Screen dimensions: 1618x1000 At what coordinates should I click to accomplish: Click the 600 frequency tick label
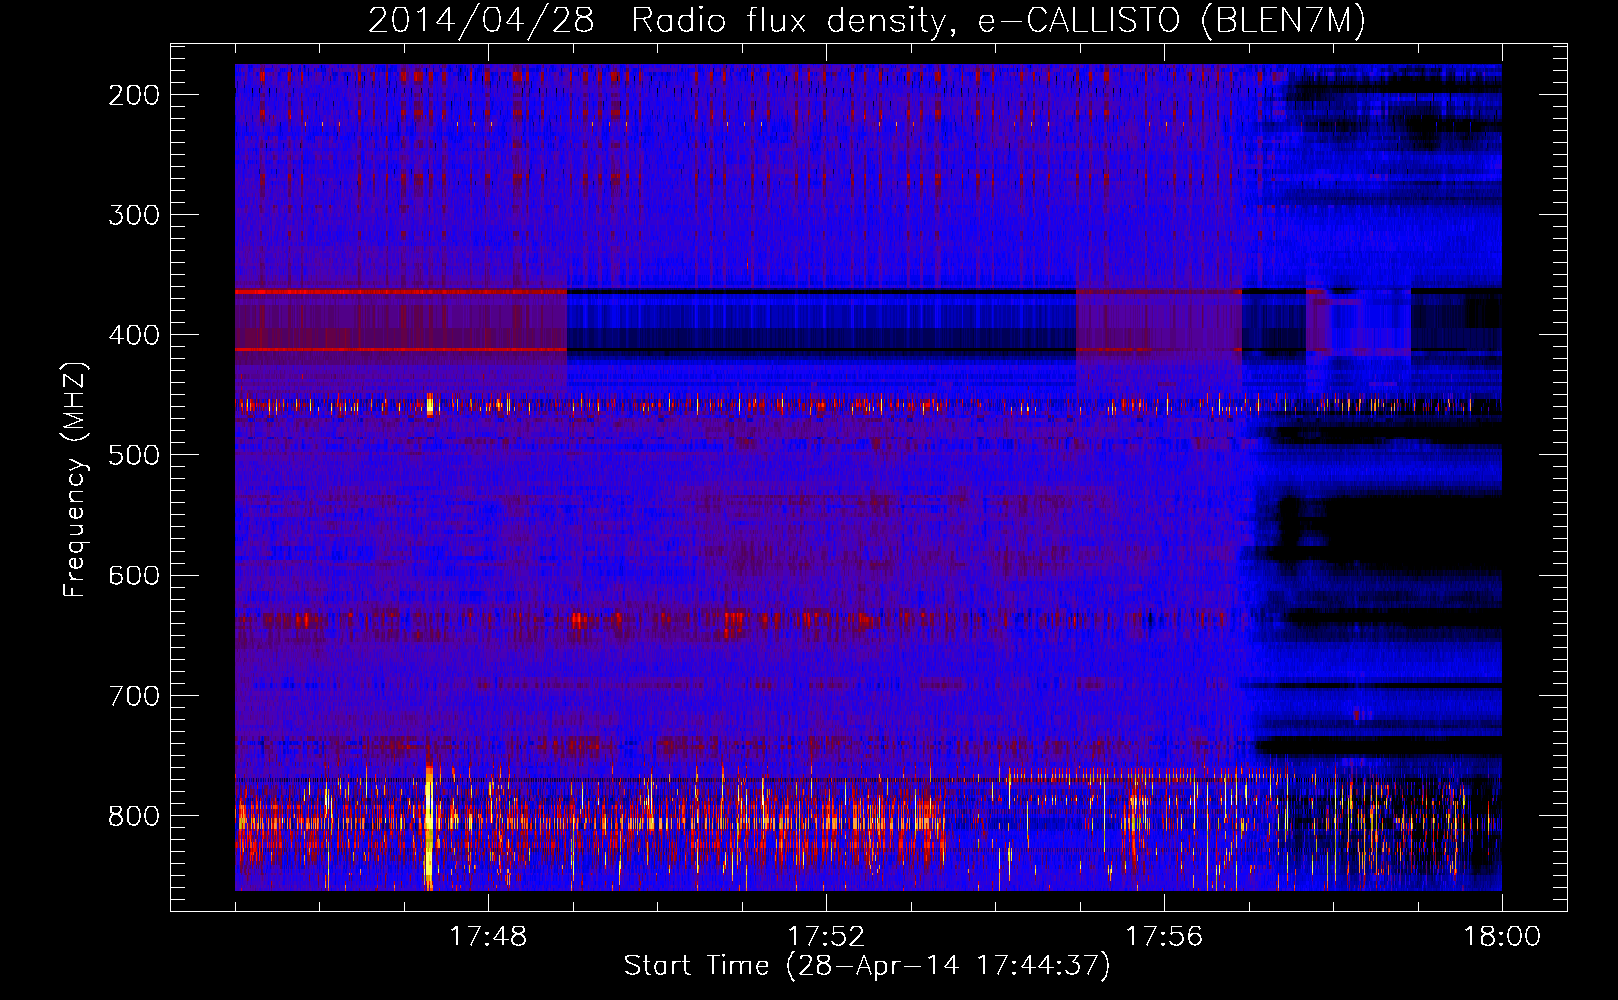pyautogui.click(x=134, y=575)
